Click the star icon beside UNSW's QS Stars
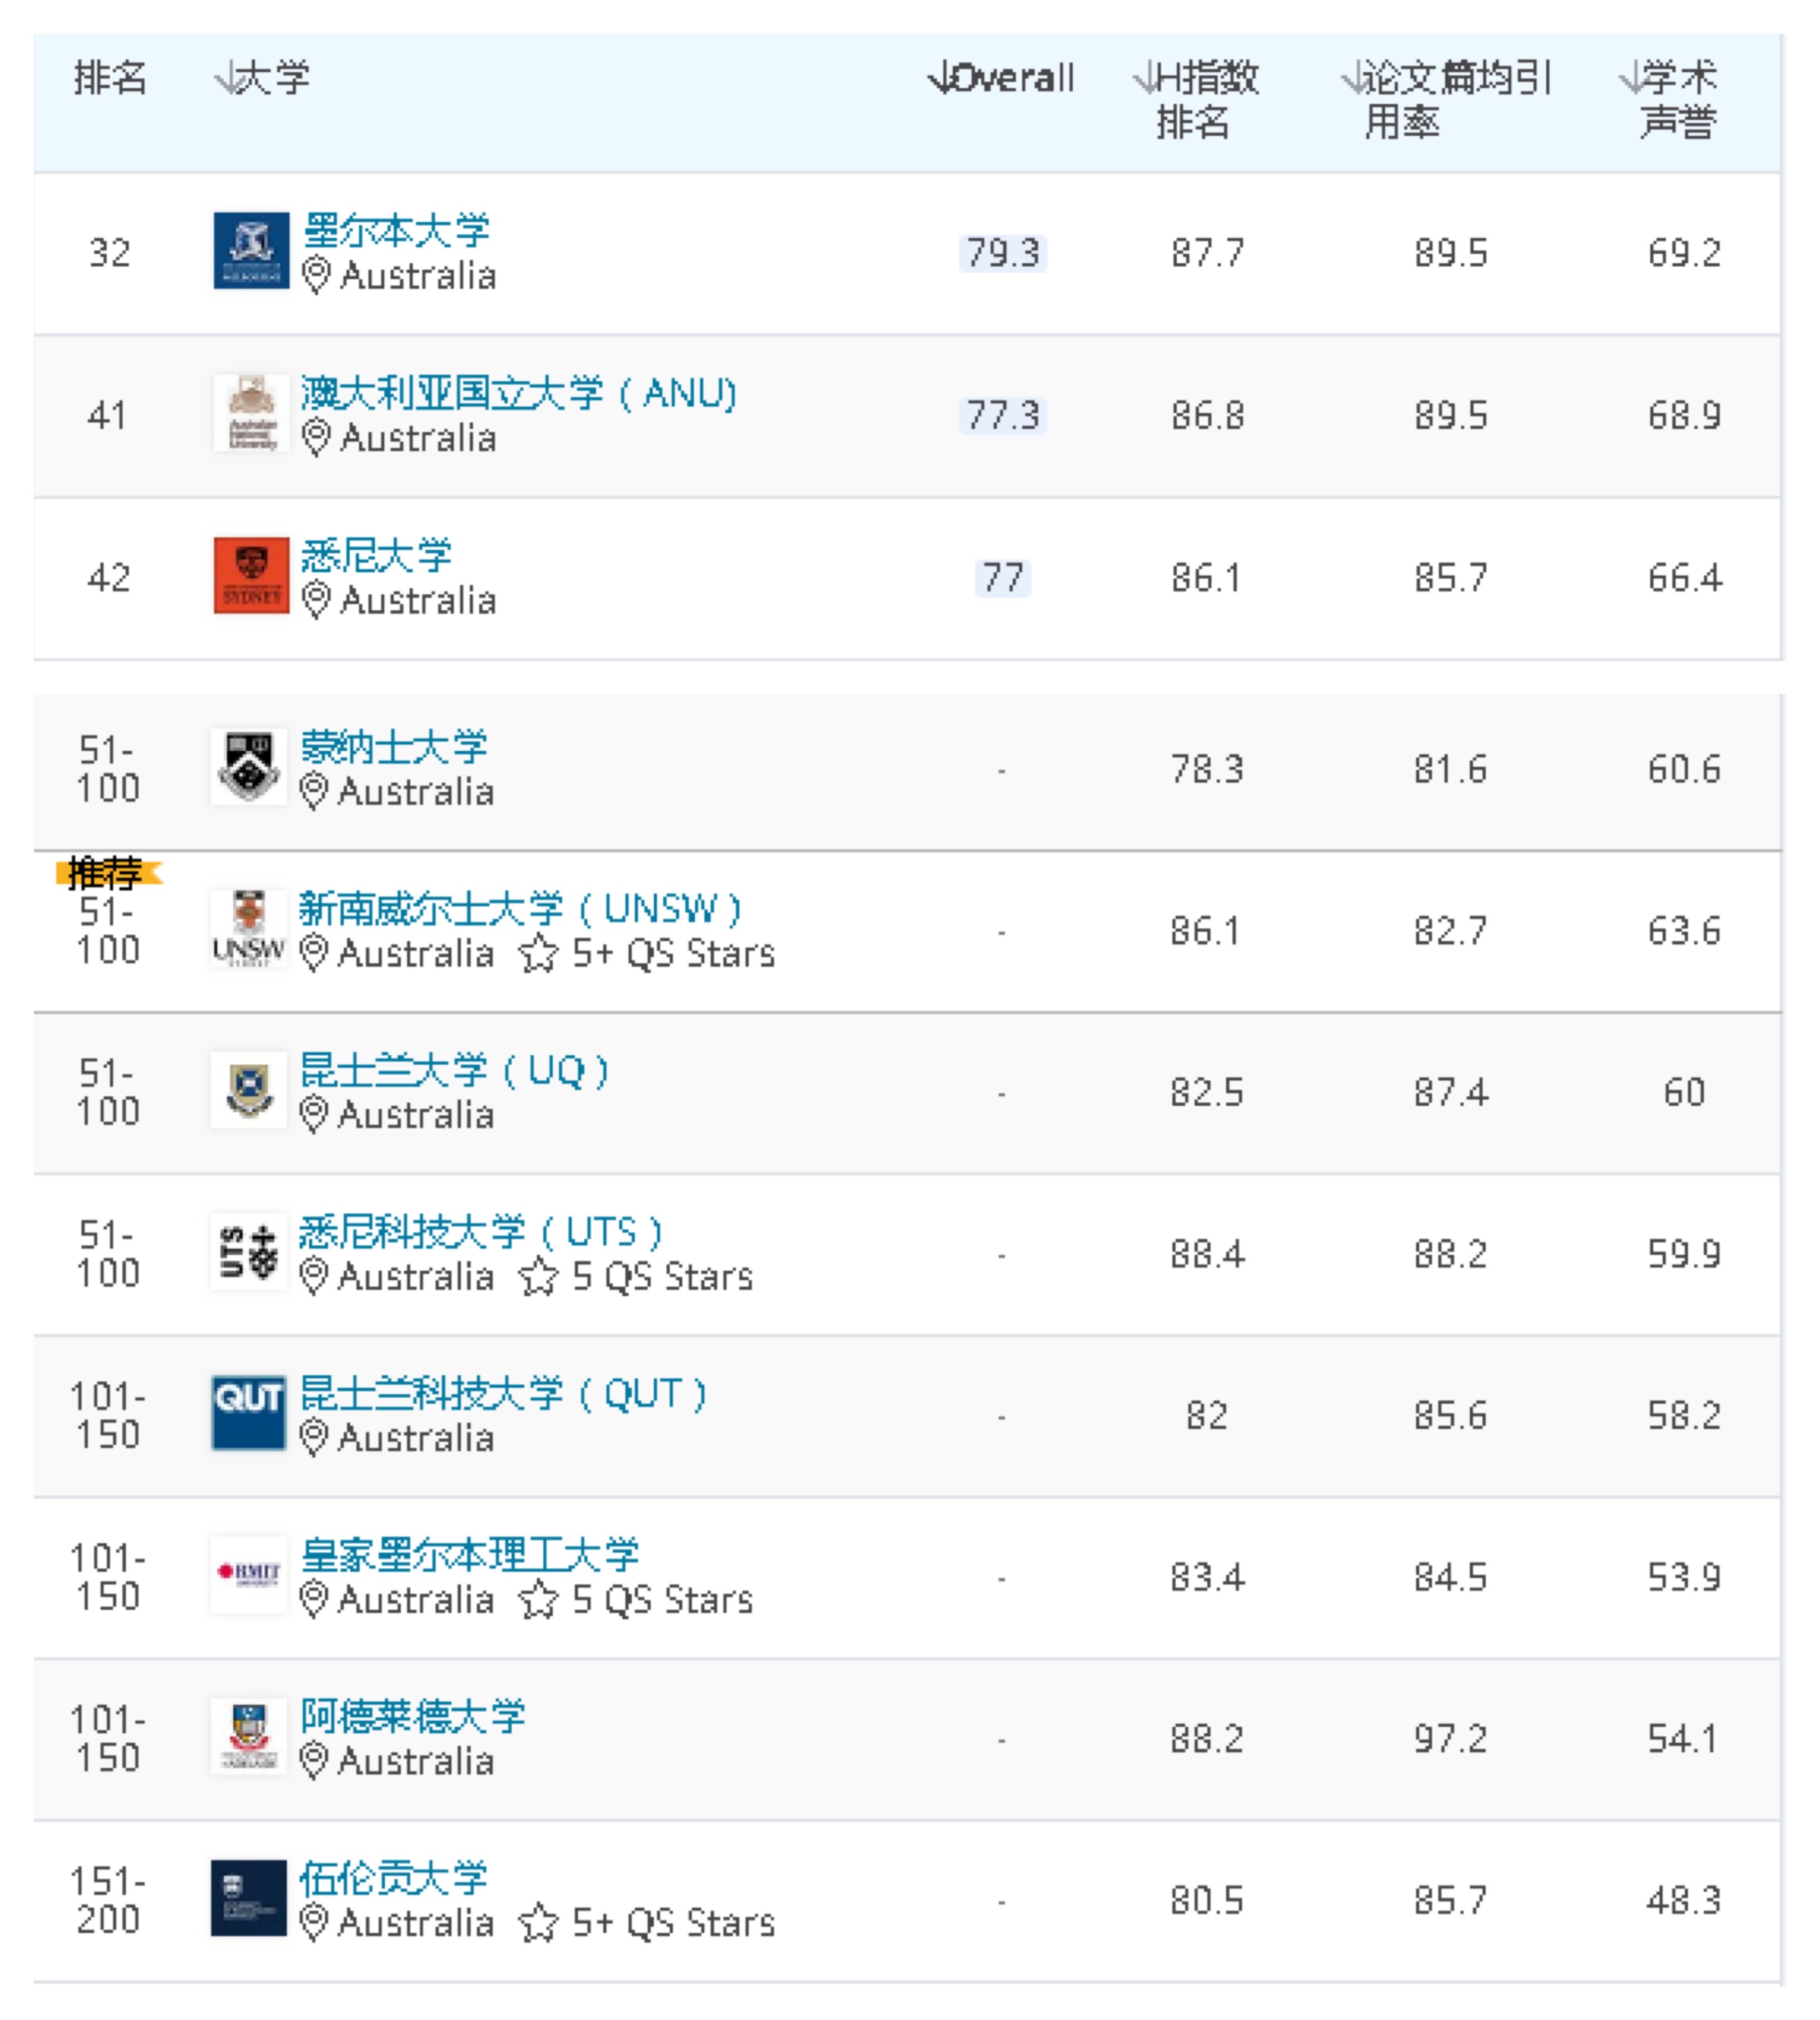Screen dimensions: 1820x2020 click(x=539, y=953)
